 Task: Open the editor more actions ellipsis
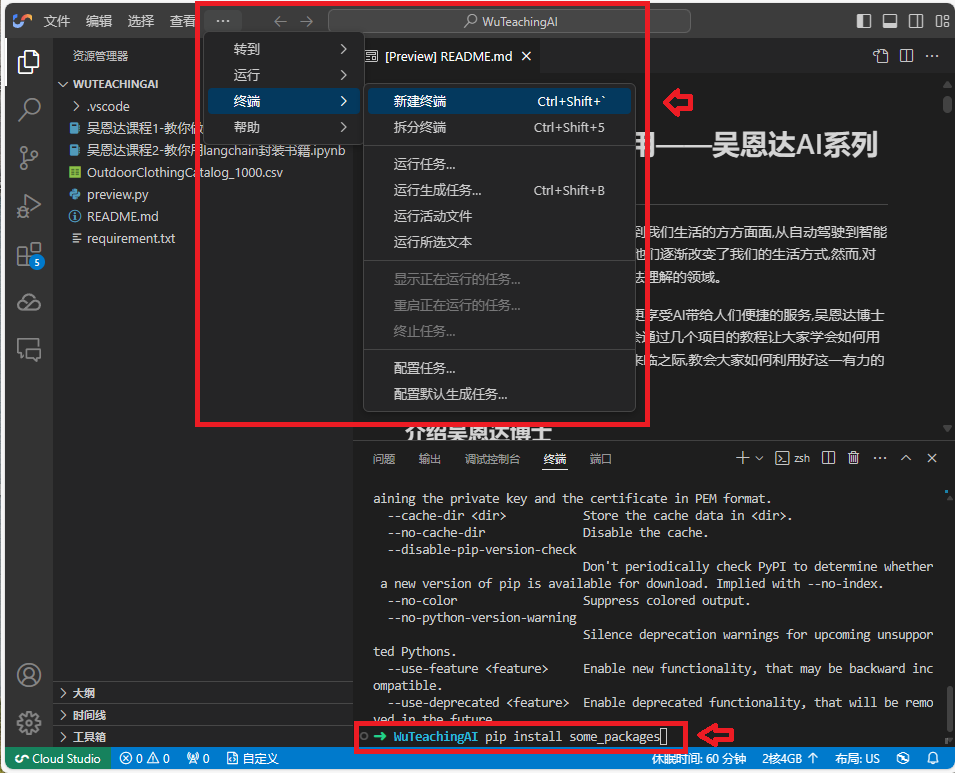coord(932,56)
